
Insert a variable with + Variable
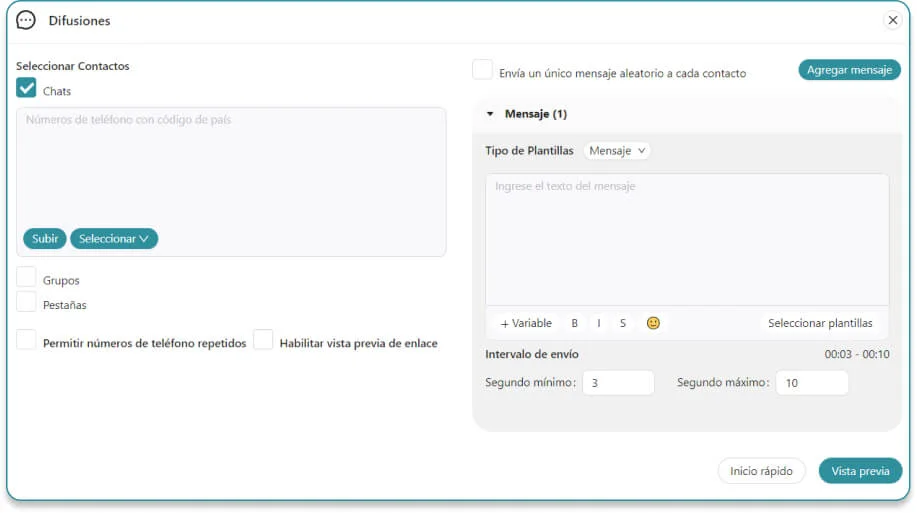(526, 323)
